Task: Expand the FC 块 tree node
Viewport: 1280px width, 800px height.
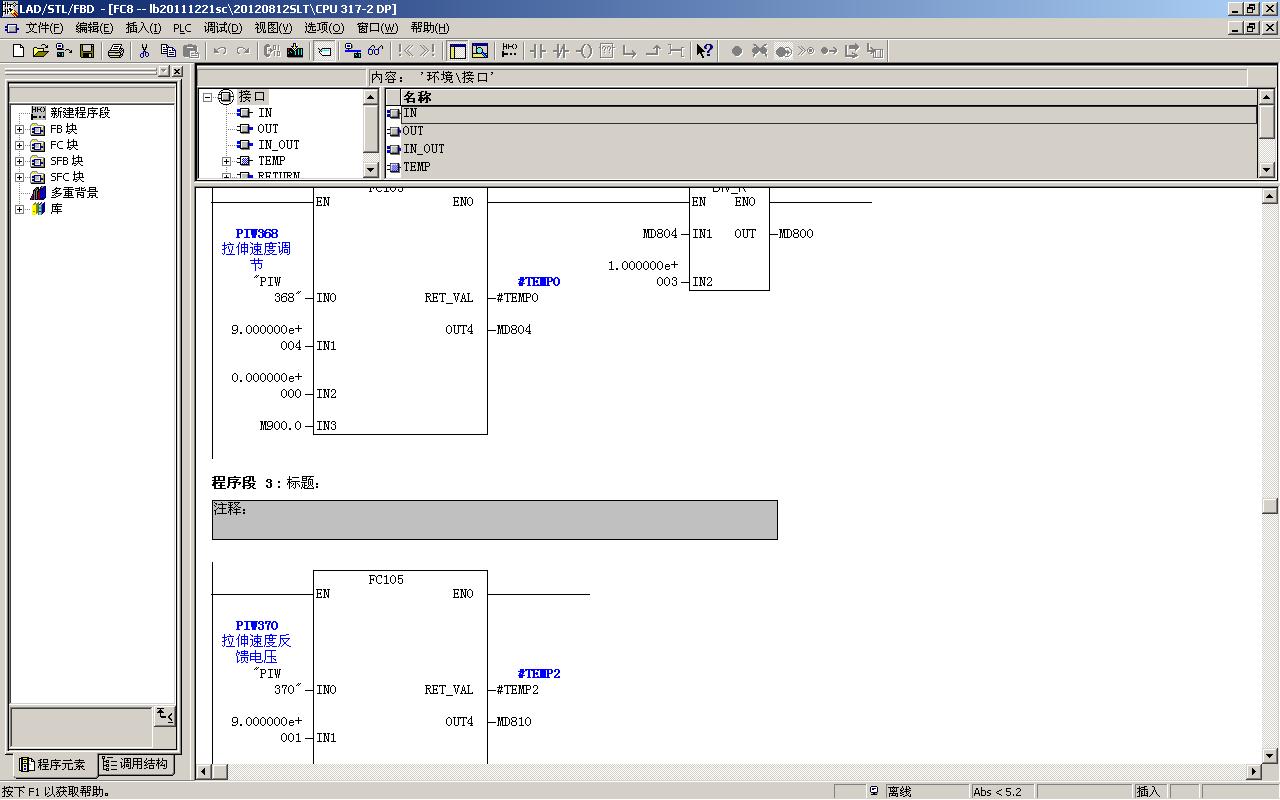Action: pos(19,145)
